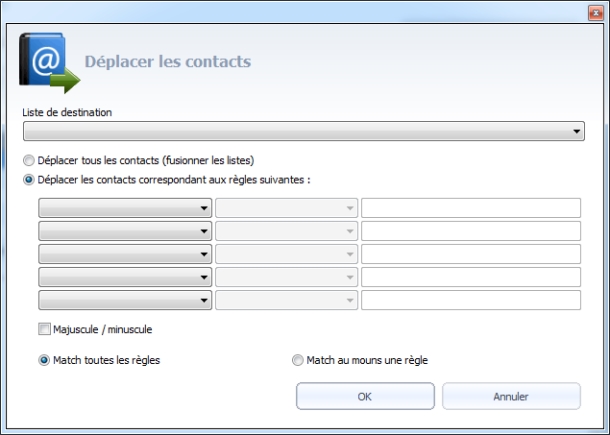Click the second rule value text field
610x435 pixels.
[470, 231]
